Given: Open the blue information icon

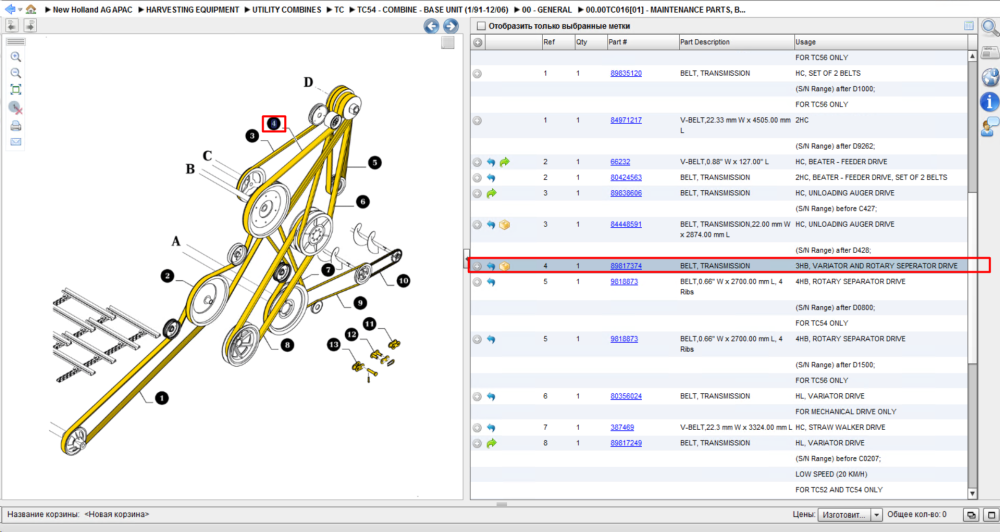Looking at the screenshot, I should pos(990,101).
